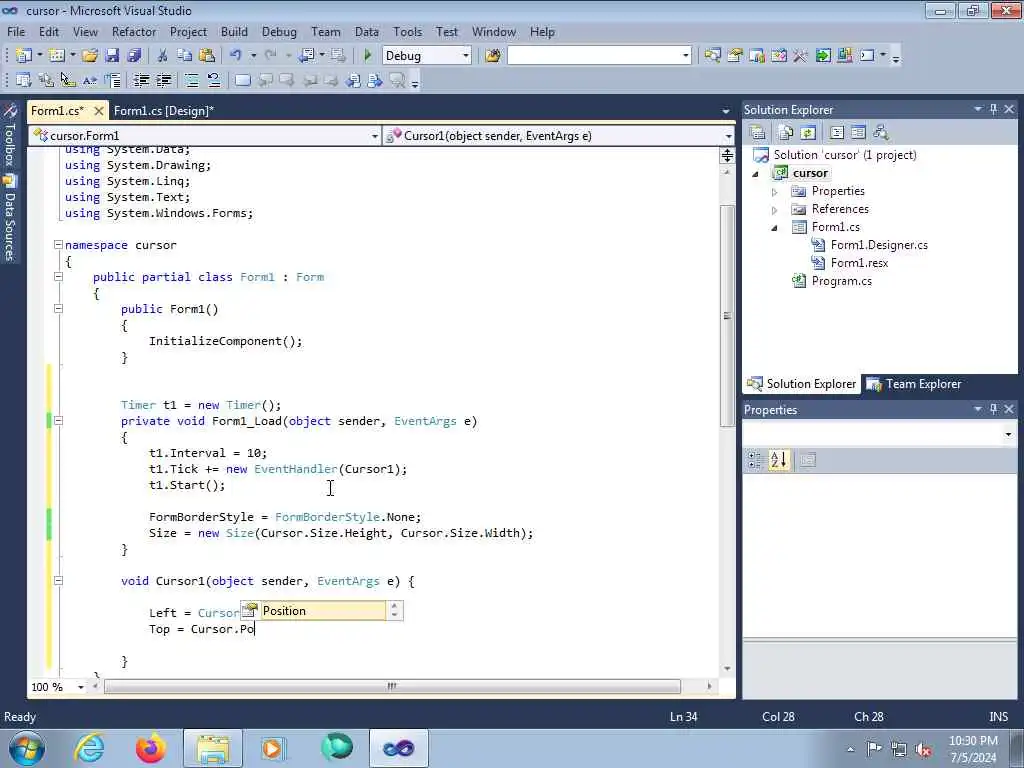Image resolution: width=1024 pixels, height=768 pixels.
Task: Collapse the Form1.cs node in Solution Explorer
Action: [x=775, y=228]
